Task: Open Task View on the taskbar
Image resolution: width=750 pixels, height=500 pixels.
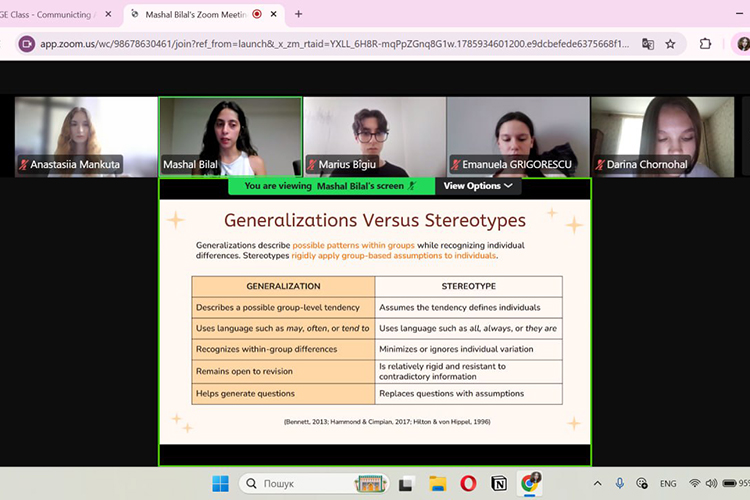Action: point(406,484)
